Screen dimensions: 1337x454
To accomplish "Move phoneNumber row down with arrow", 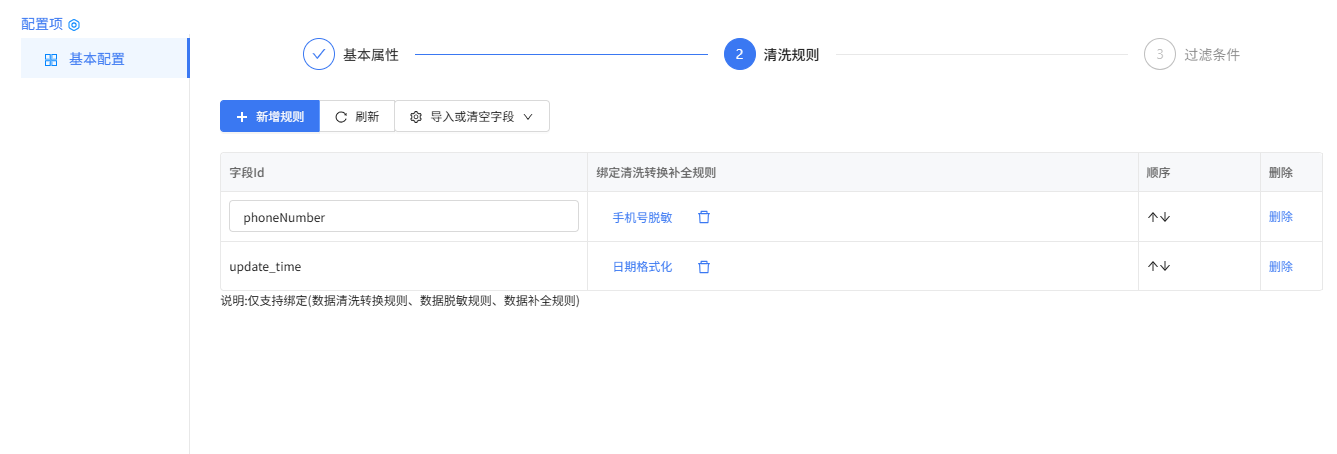I will coord(1165,217).
